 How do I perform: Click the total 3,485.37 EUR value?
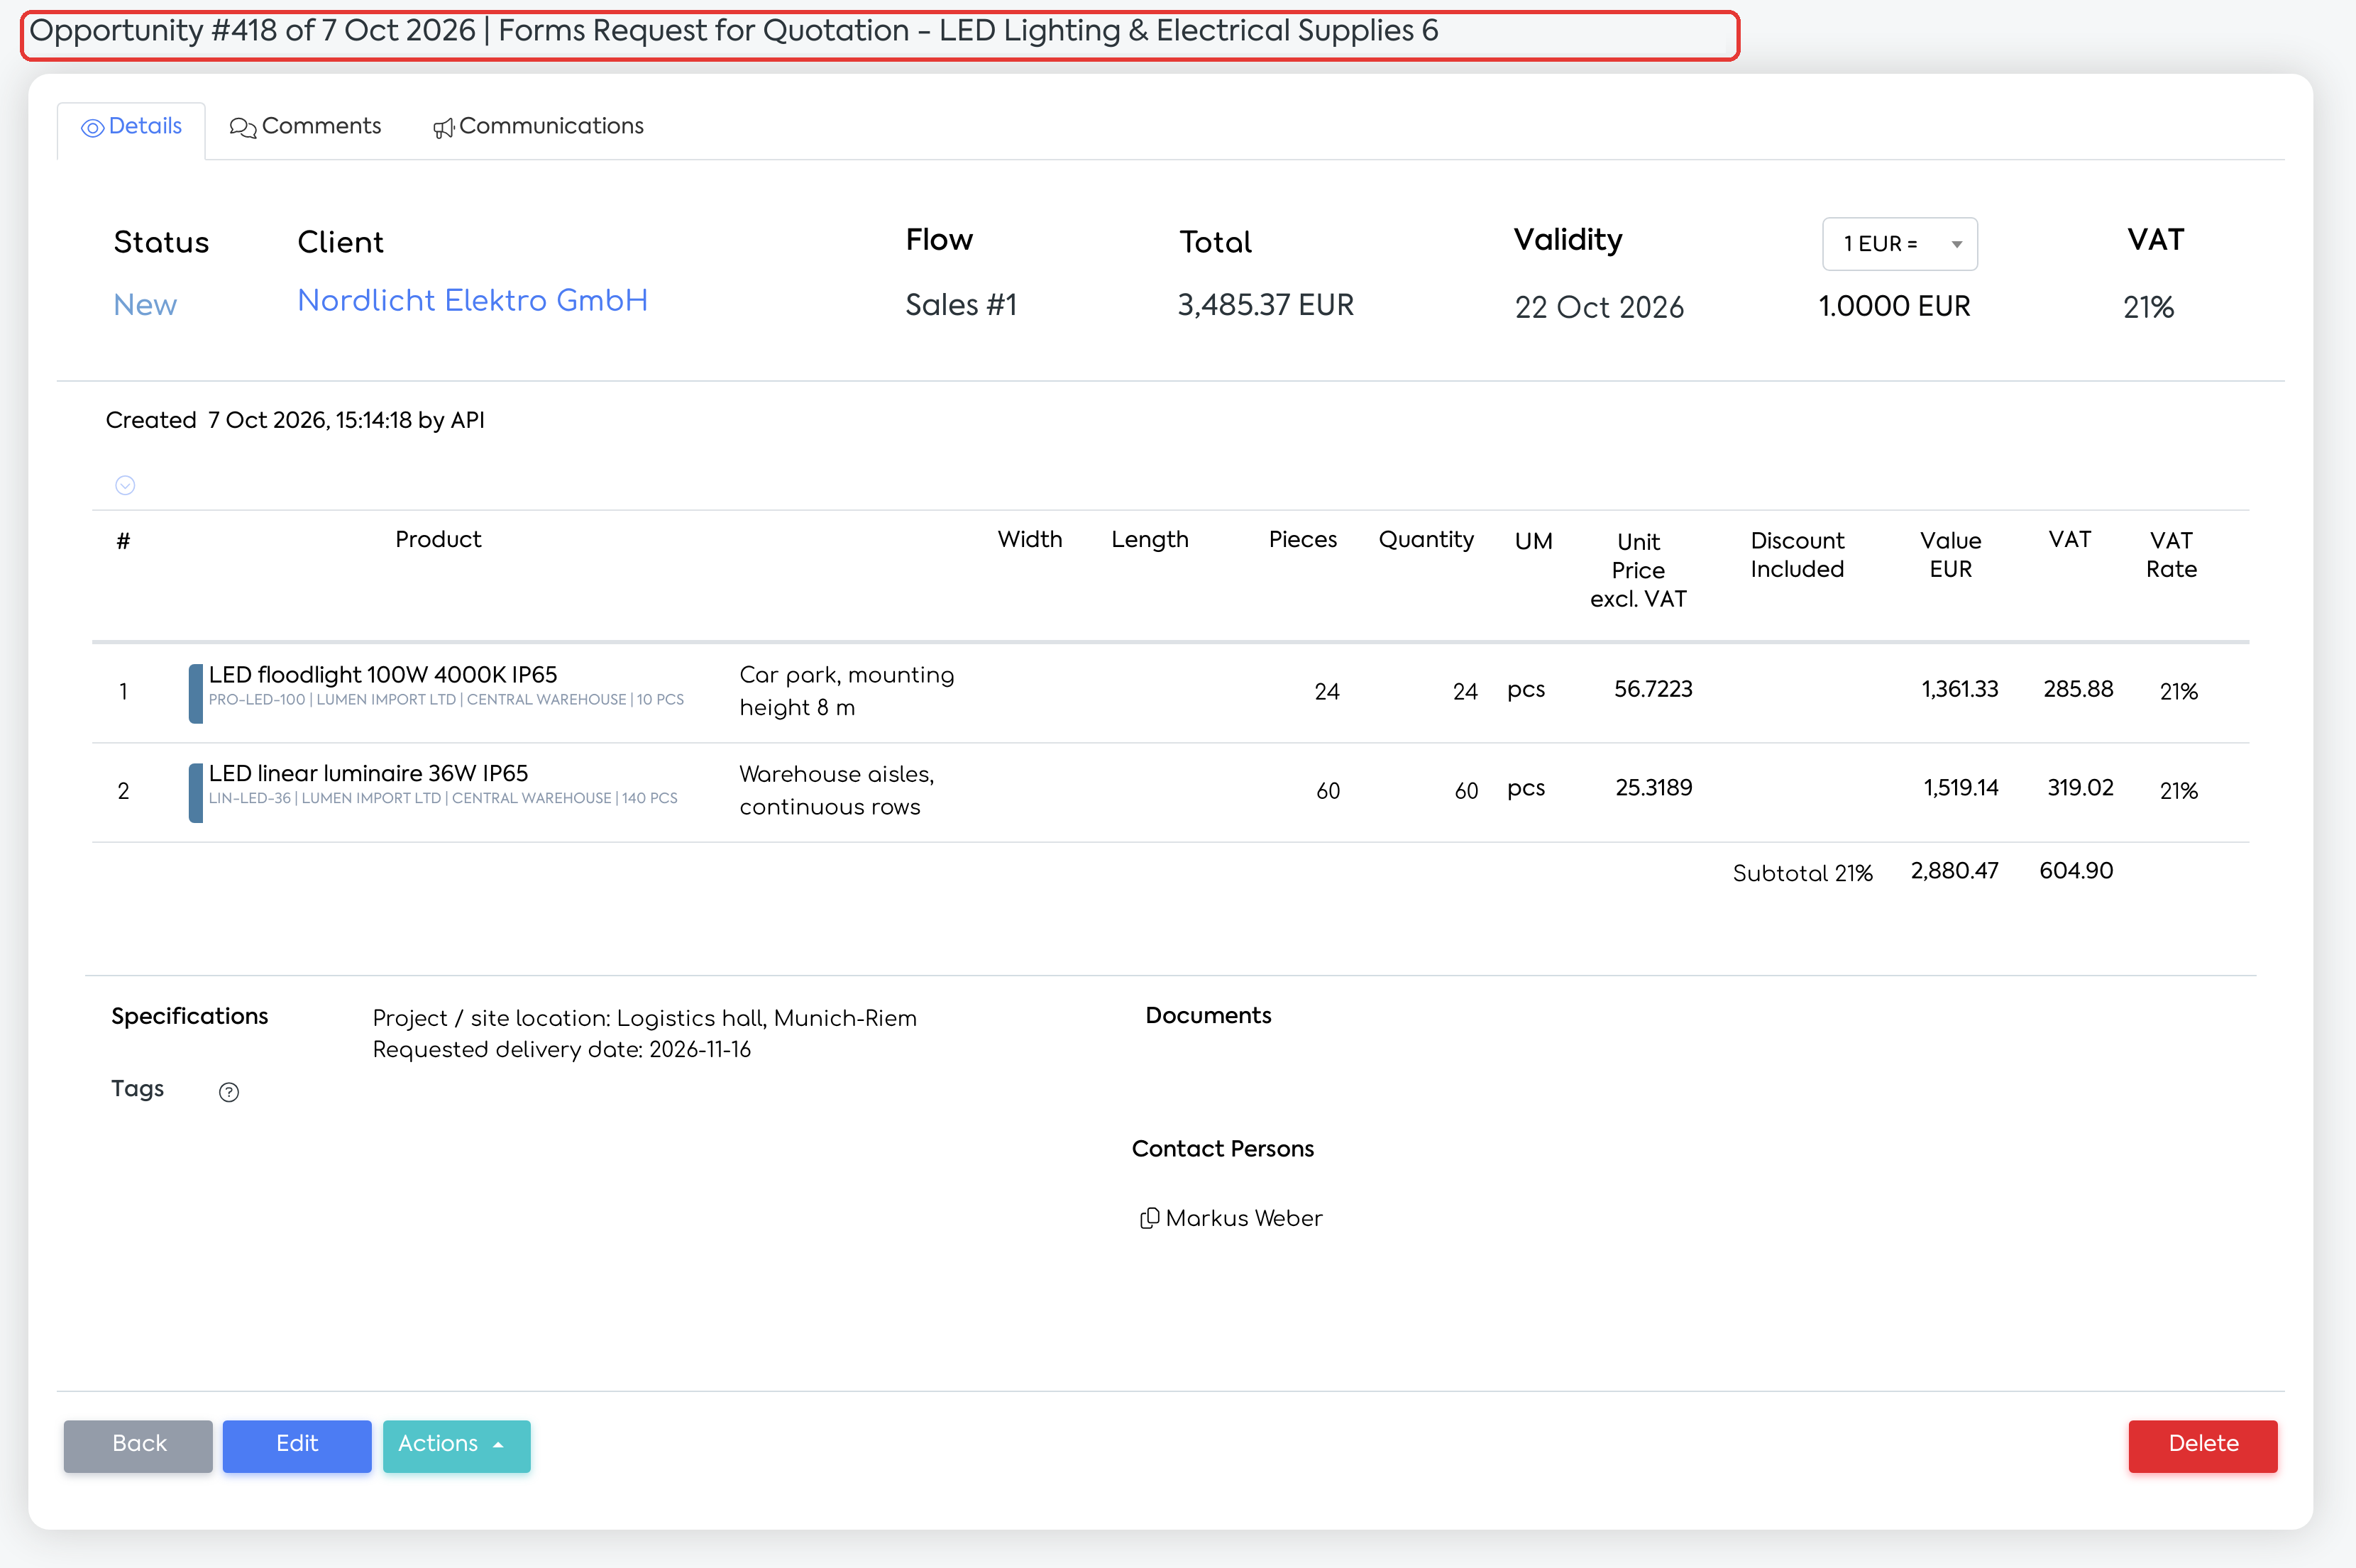pyautogui.click(x=1265, y=305)
